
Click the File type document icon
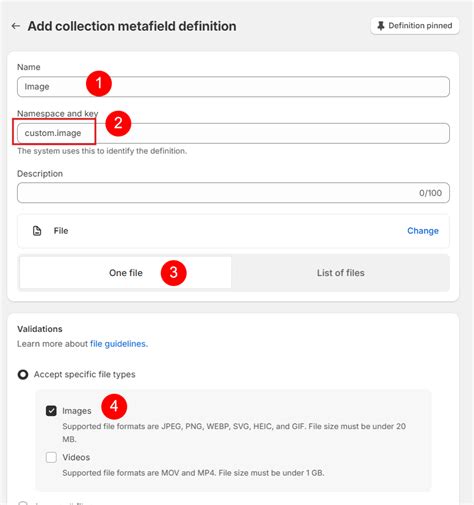[x=37, y=231]
